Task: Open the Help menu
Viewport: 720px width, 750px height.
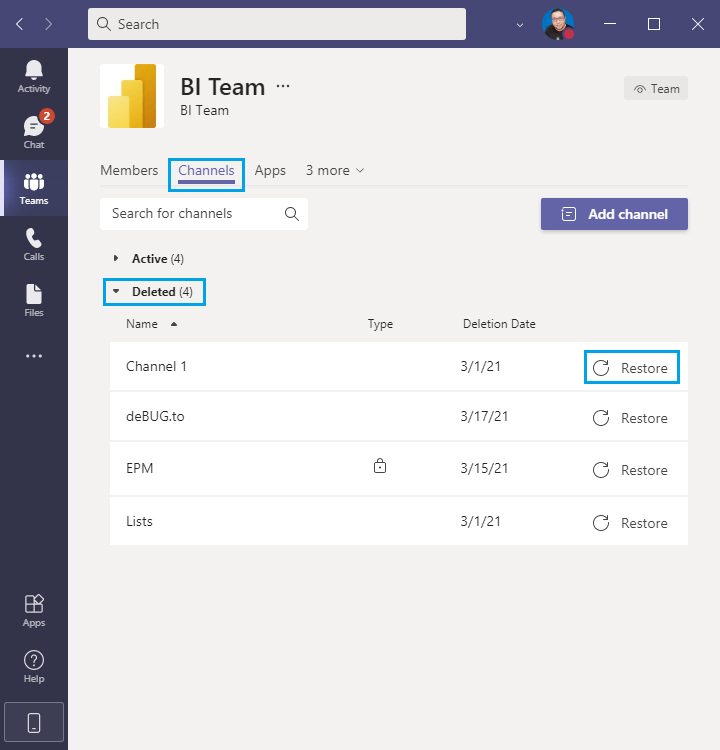Action: click(34, 666)
